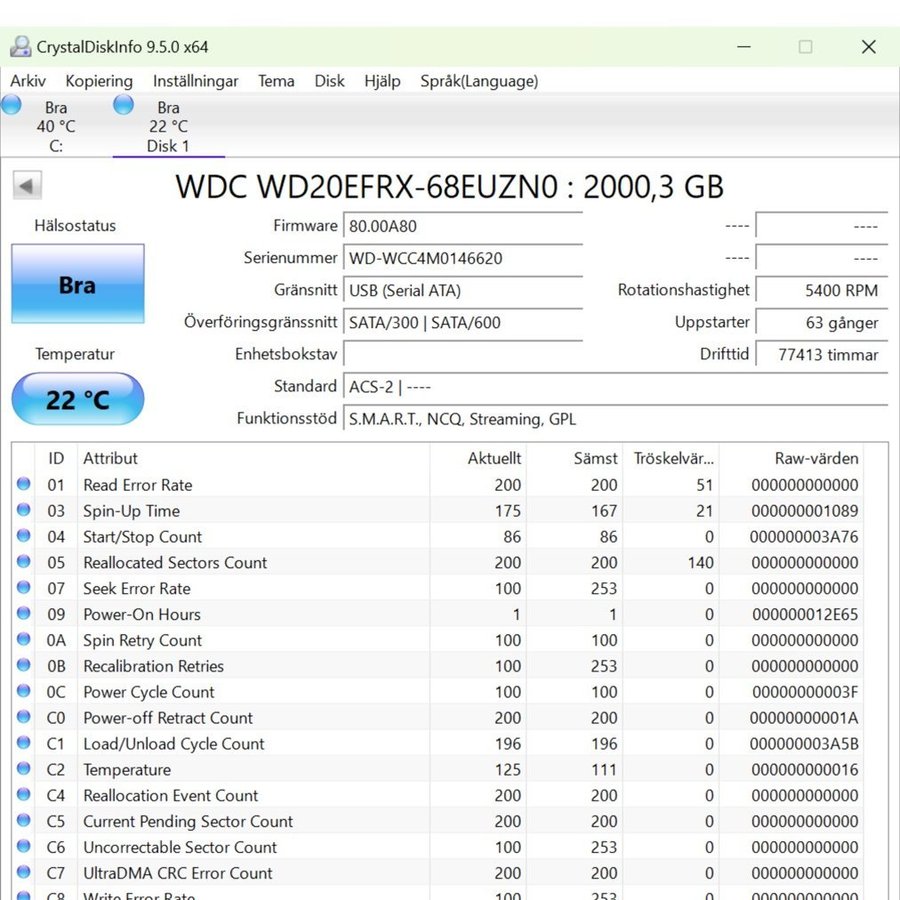Click the blue Bra health status button
The image size is (900, 900).
pyautogui.click(x=77, y=285)
